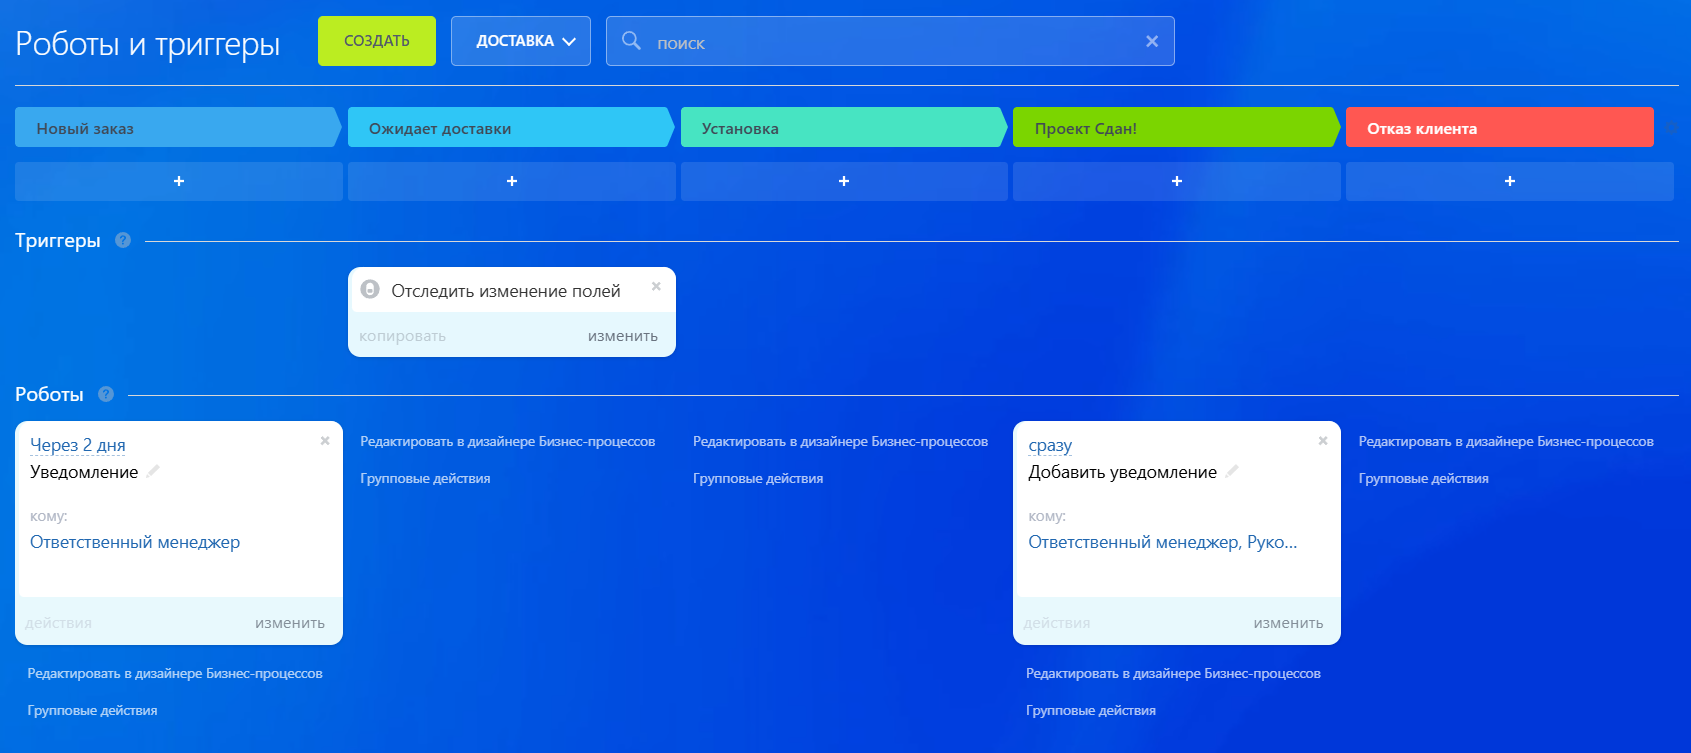The image size is (1691, 753).
Task: Remove the Отследить изменение полей trigger
Action: click(x=656, y=286)
